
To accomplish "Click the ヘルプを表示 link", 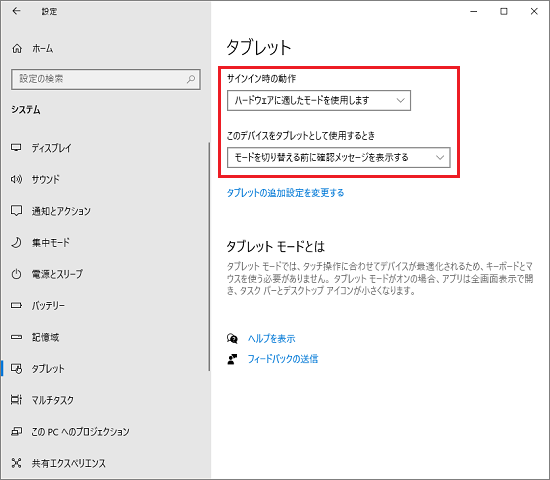I will [271, 339].
